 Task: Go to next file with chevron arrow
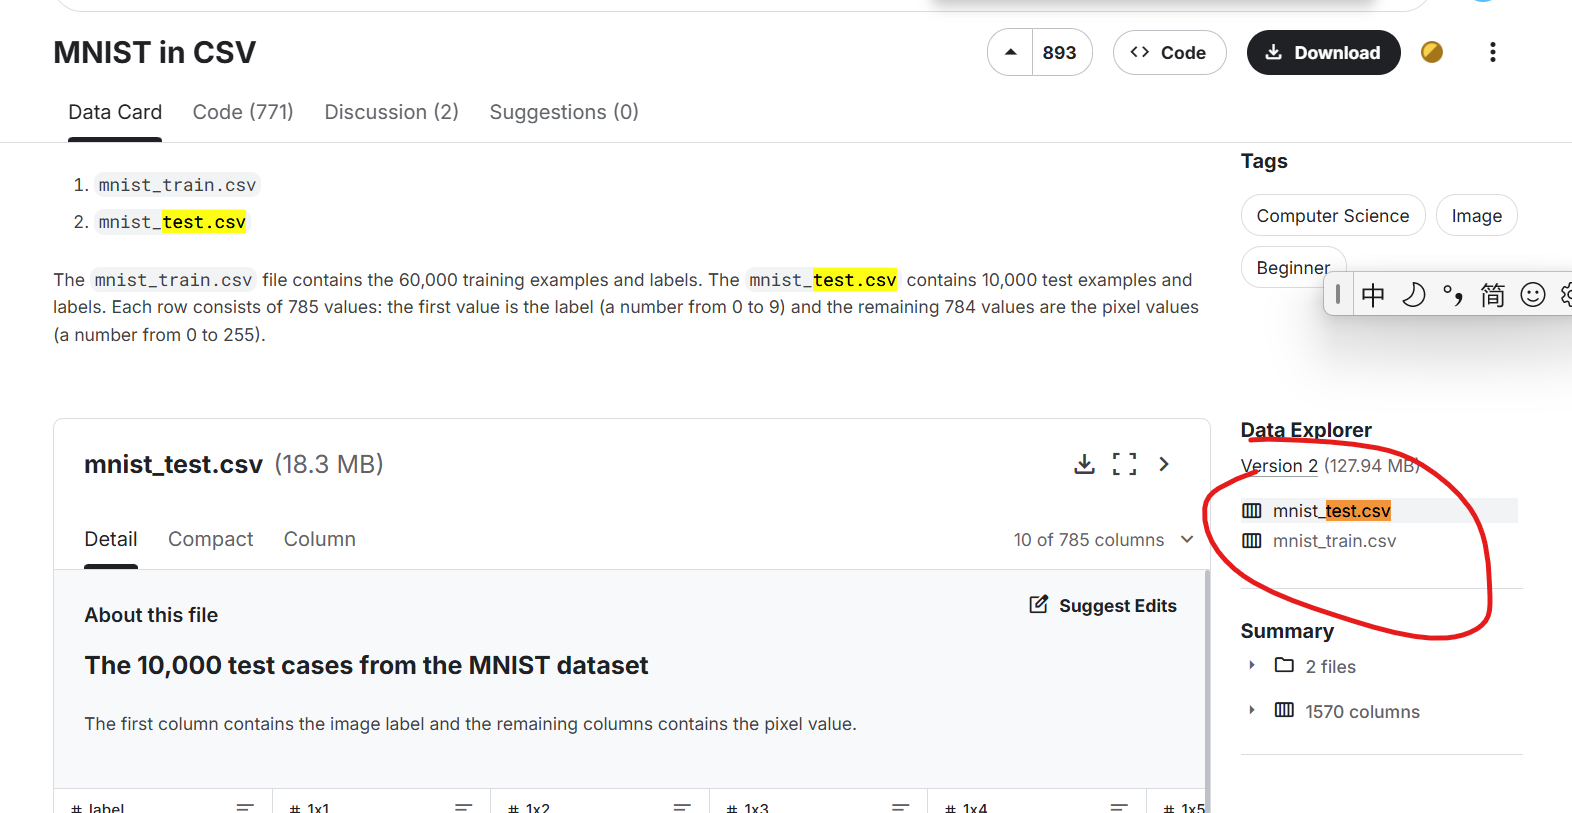point(1164,464)
